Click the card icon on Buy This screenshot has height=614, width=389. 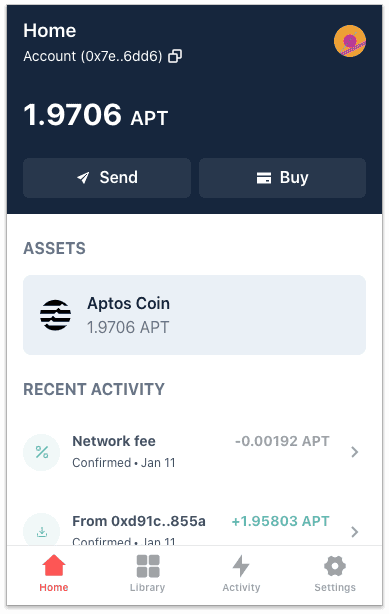click(264, 178)
